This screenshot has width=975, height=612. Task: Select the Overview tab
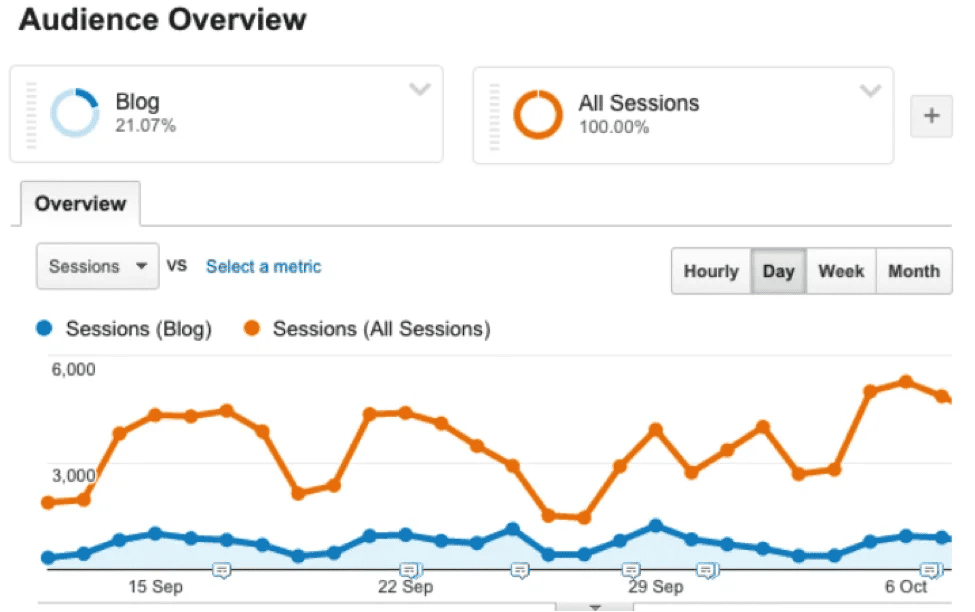[80, 203]
